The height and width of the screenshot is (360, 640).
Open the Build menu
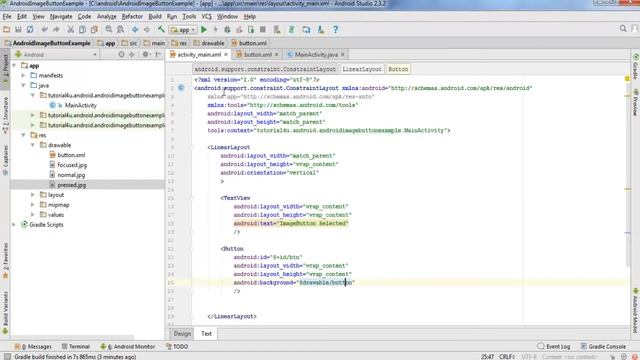point(155,17)
